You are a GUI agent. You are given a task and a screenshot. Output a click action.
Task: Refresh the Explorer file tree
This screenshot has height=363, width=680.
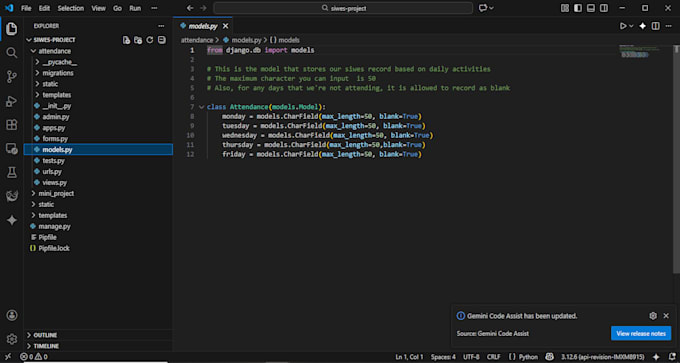[x=150, y=40]
